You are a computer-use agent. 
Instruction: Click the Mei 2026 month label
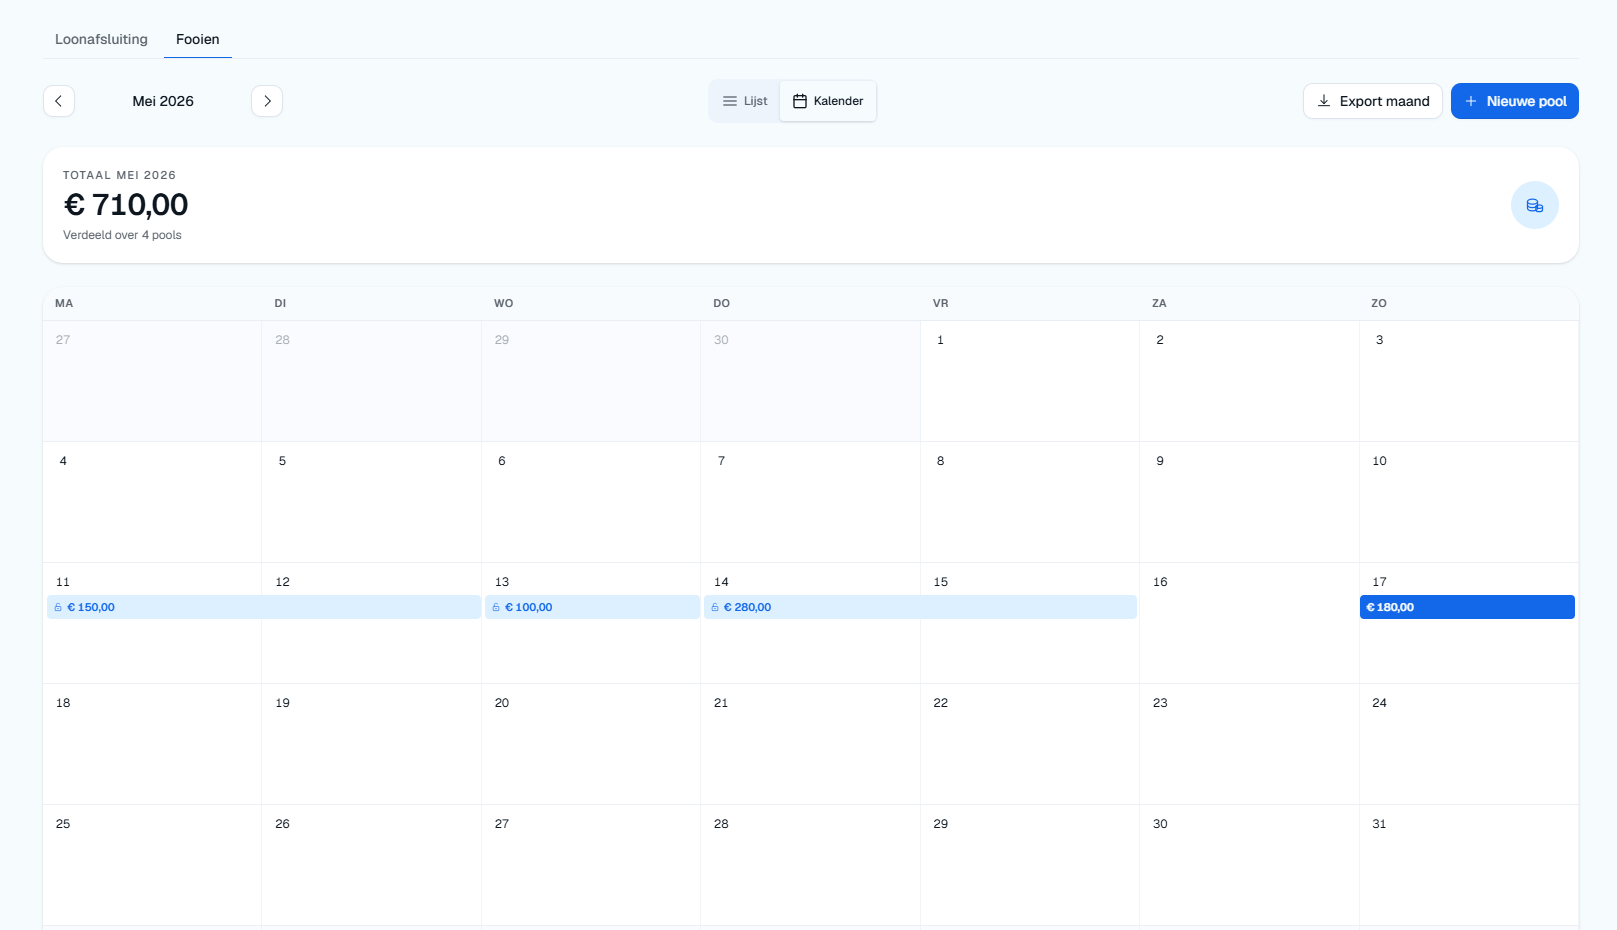point(163,101)
